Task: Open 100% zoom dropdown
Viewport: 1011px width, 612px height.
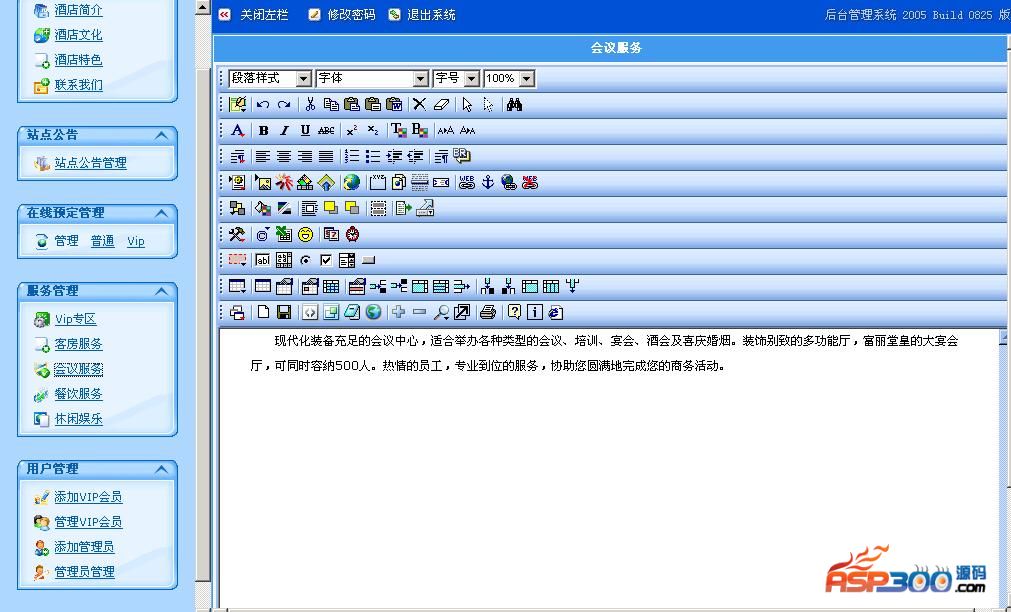Action: [509, 78]
